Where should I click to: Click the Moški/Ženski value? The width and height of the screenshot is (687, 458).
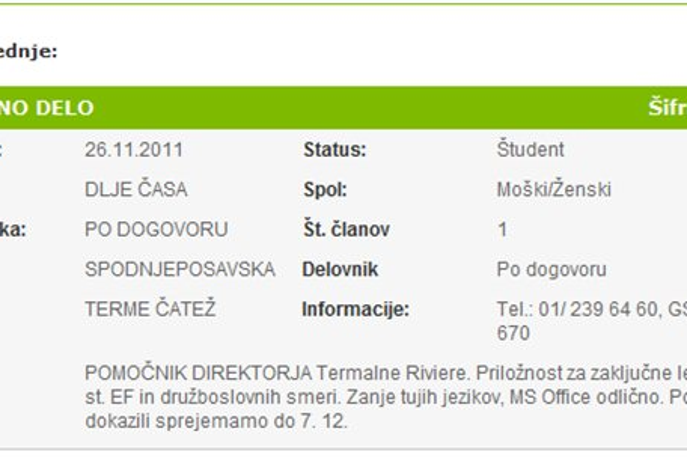[554, 190]
